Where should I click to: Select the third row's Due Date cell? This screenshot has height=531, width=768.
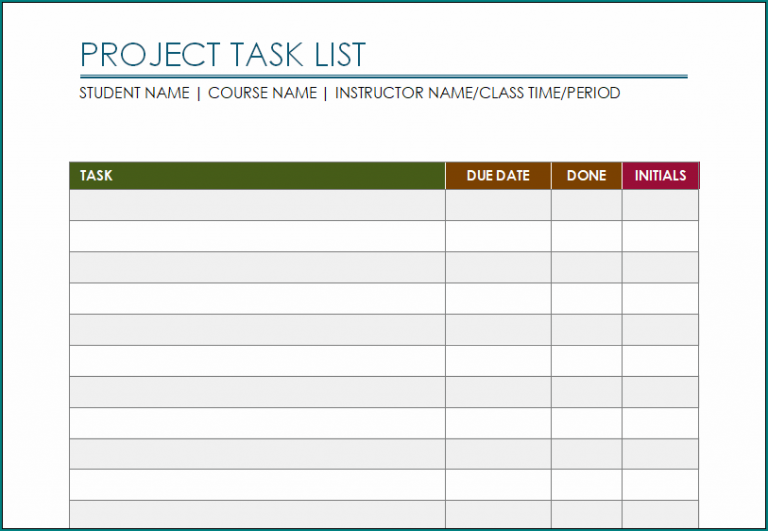pyautogui.click(x=498, y=267)
